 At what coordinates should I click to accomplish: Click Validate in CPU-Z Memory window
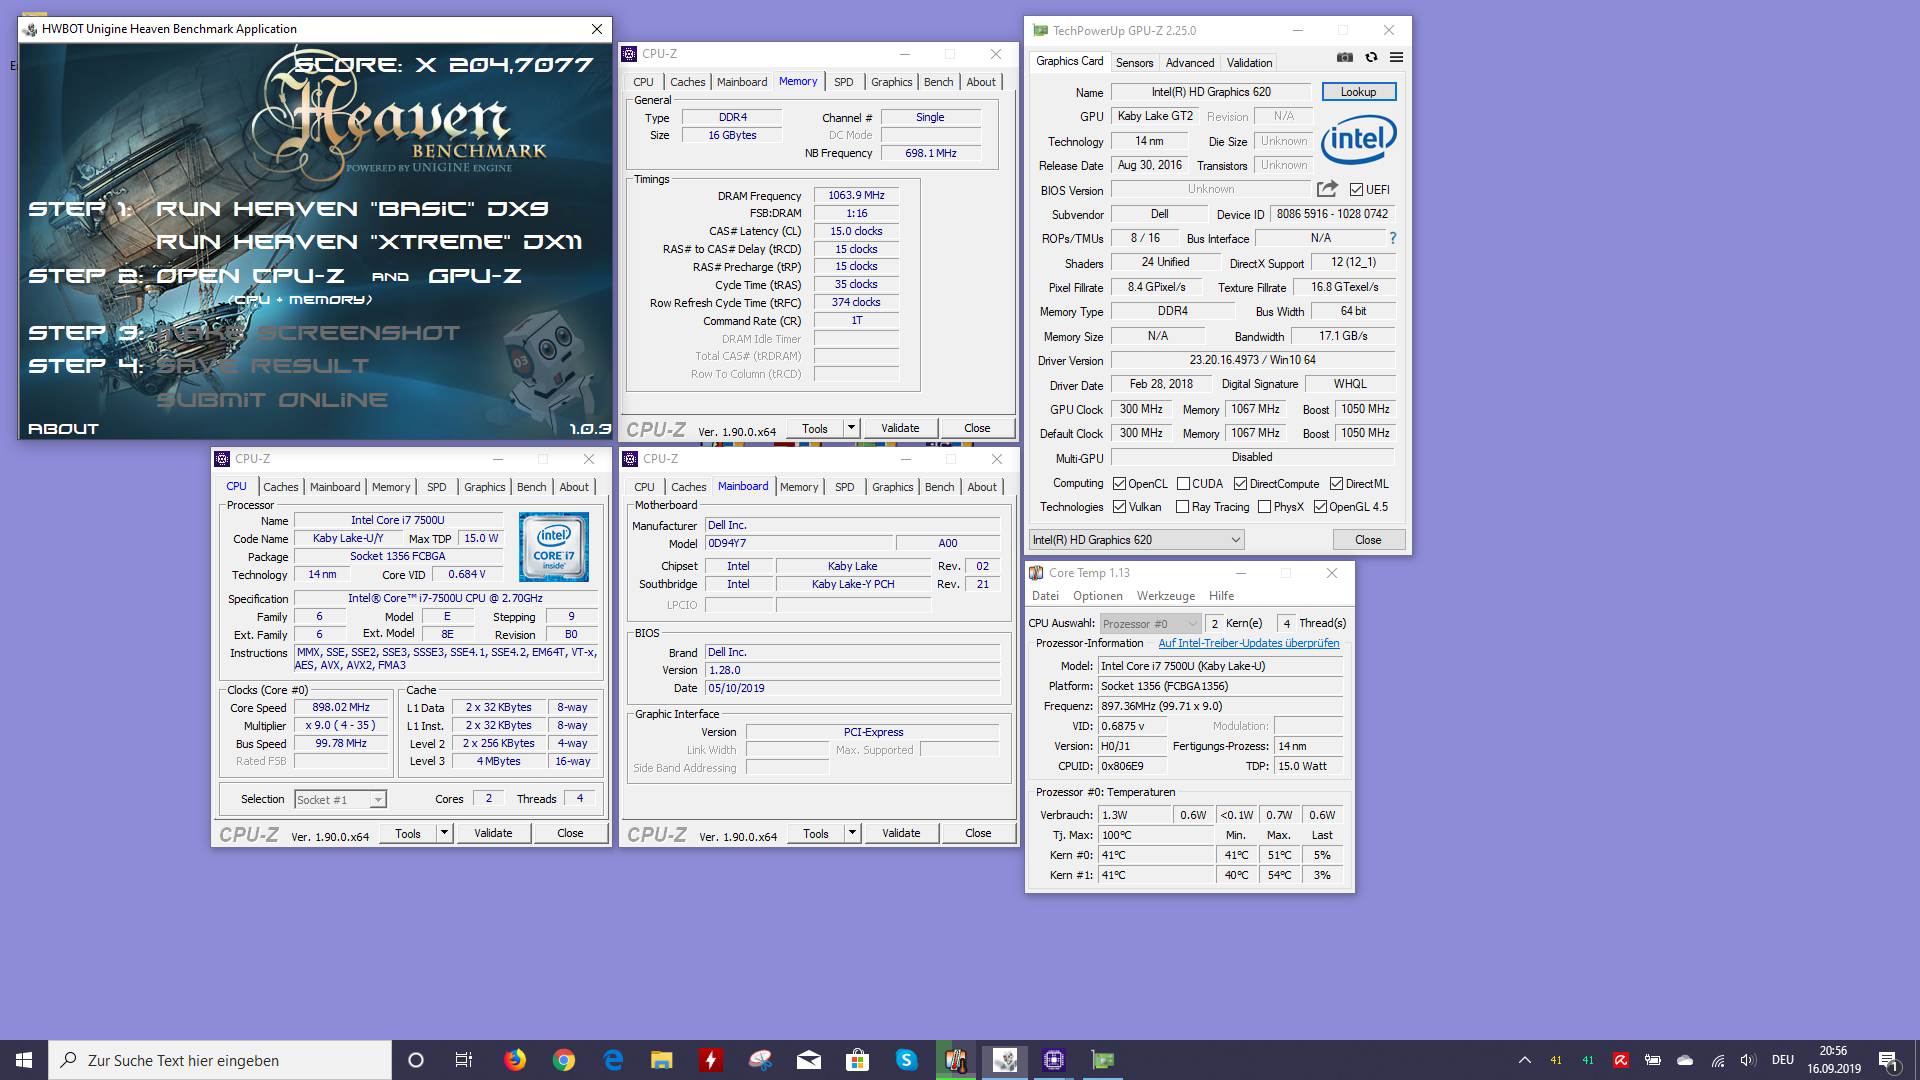tap(900, 428)
